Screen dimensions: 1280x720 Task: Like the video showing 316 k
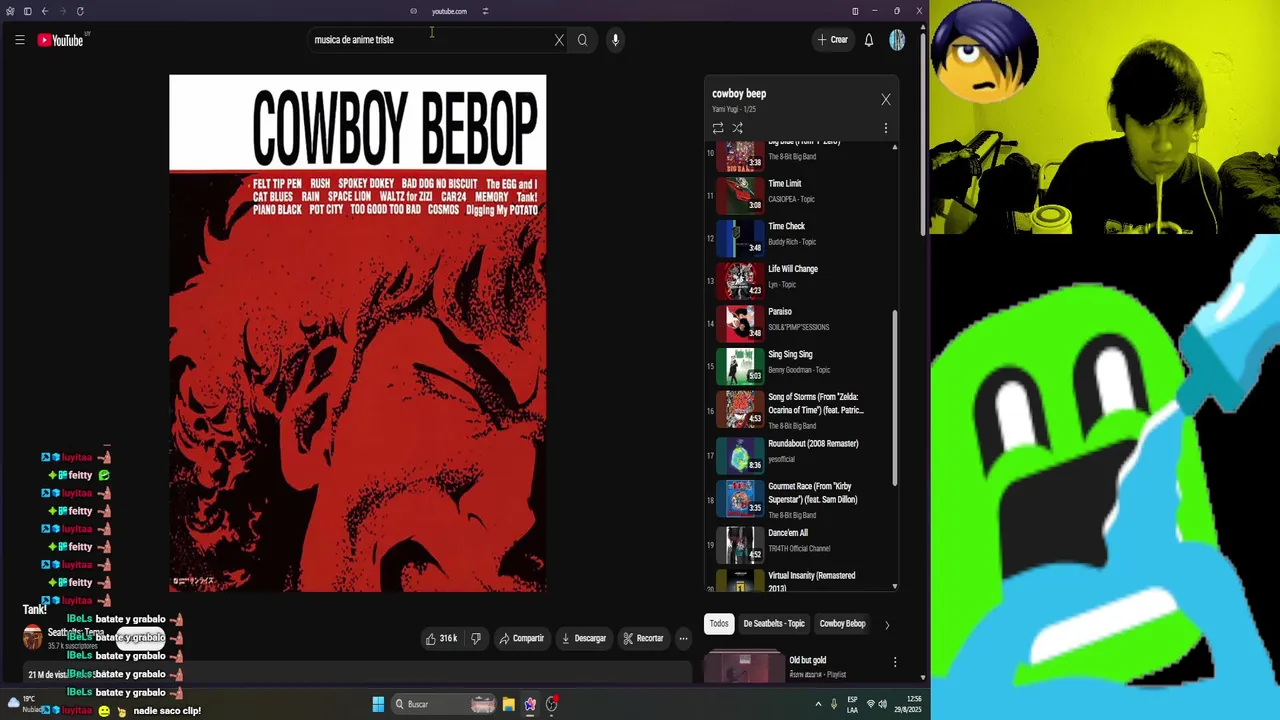(x=441, y=638)
